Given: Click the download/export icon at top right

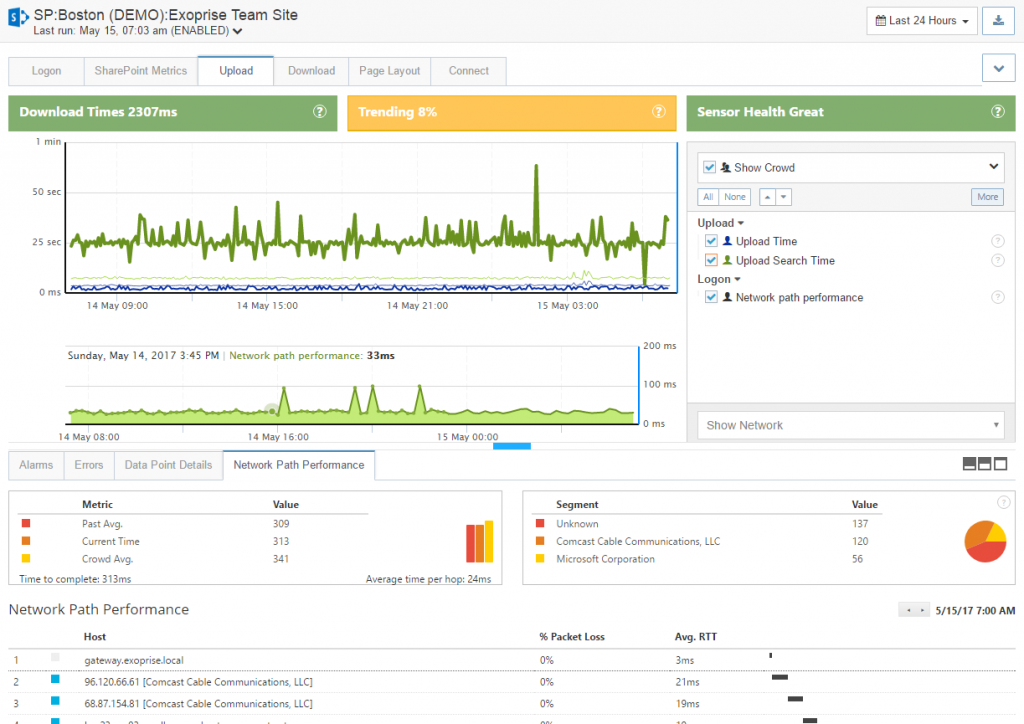Looking at the screenshot, I should [x=999, y=21].
